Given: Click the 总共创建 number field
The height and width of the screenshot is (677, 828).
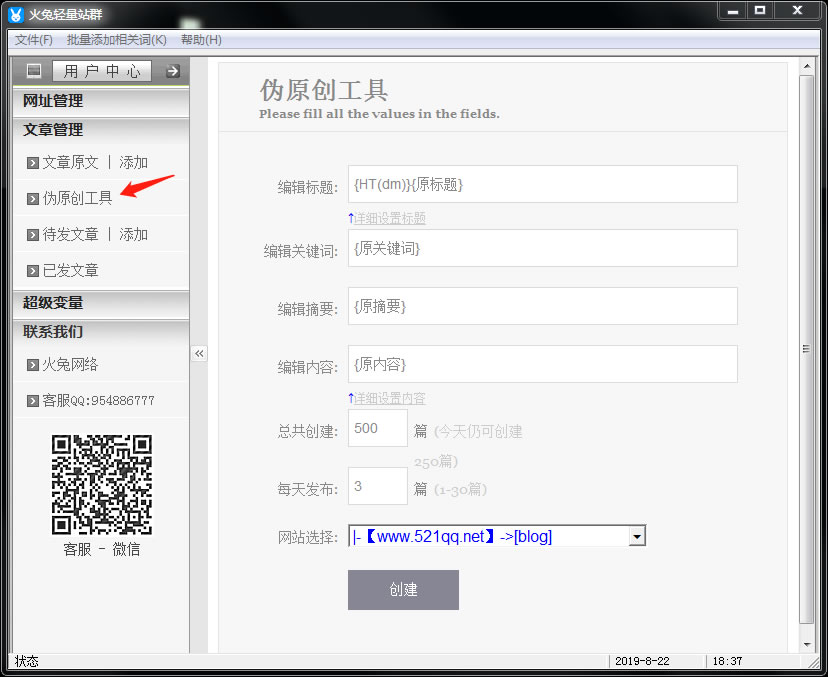Looking at the screenshot, I should (x=377, y=429).
